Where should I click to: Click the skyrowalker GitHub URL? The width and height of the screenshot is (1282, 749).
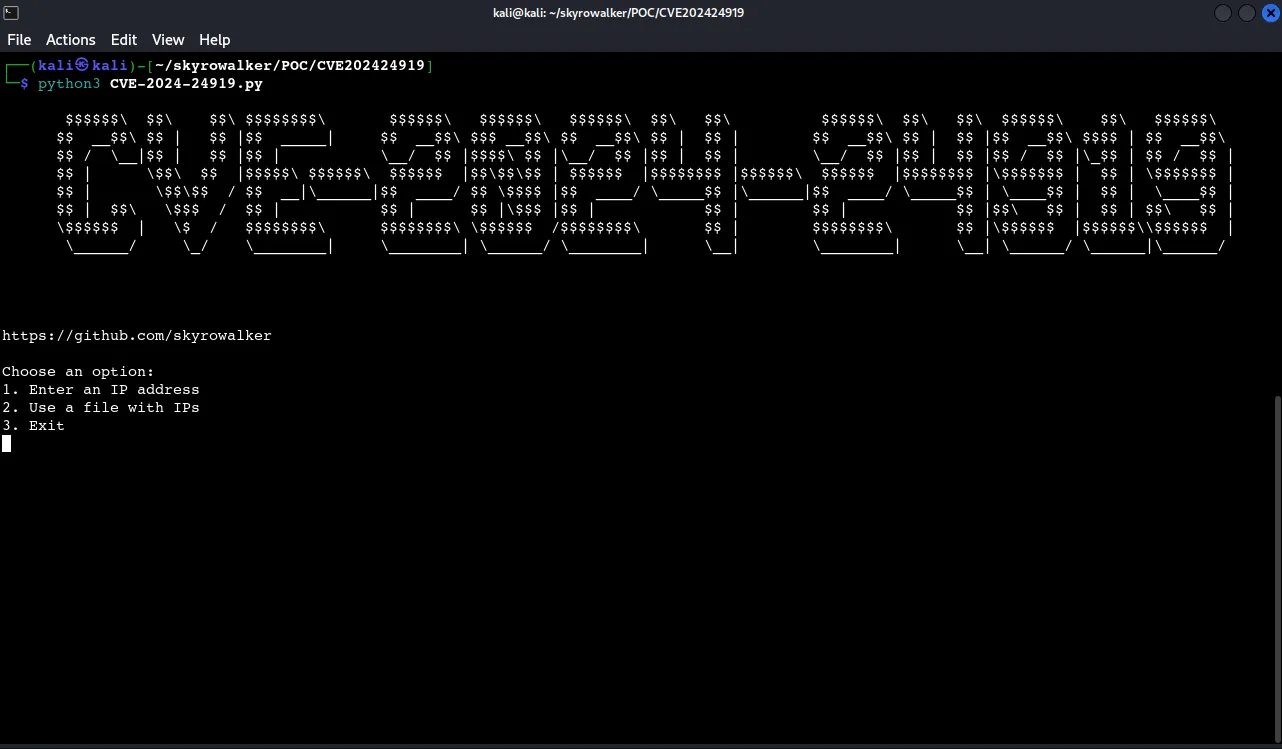pos(136,336)
